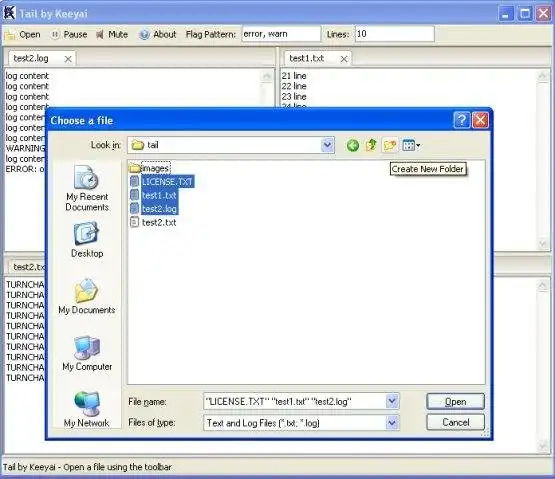Go up one folder level icon
555x479 pixels.
(371, 145)
